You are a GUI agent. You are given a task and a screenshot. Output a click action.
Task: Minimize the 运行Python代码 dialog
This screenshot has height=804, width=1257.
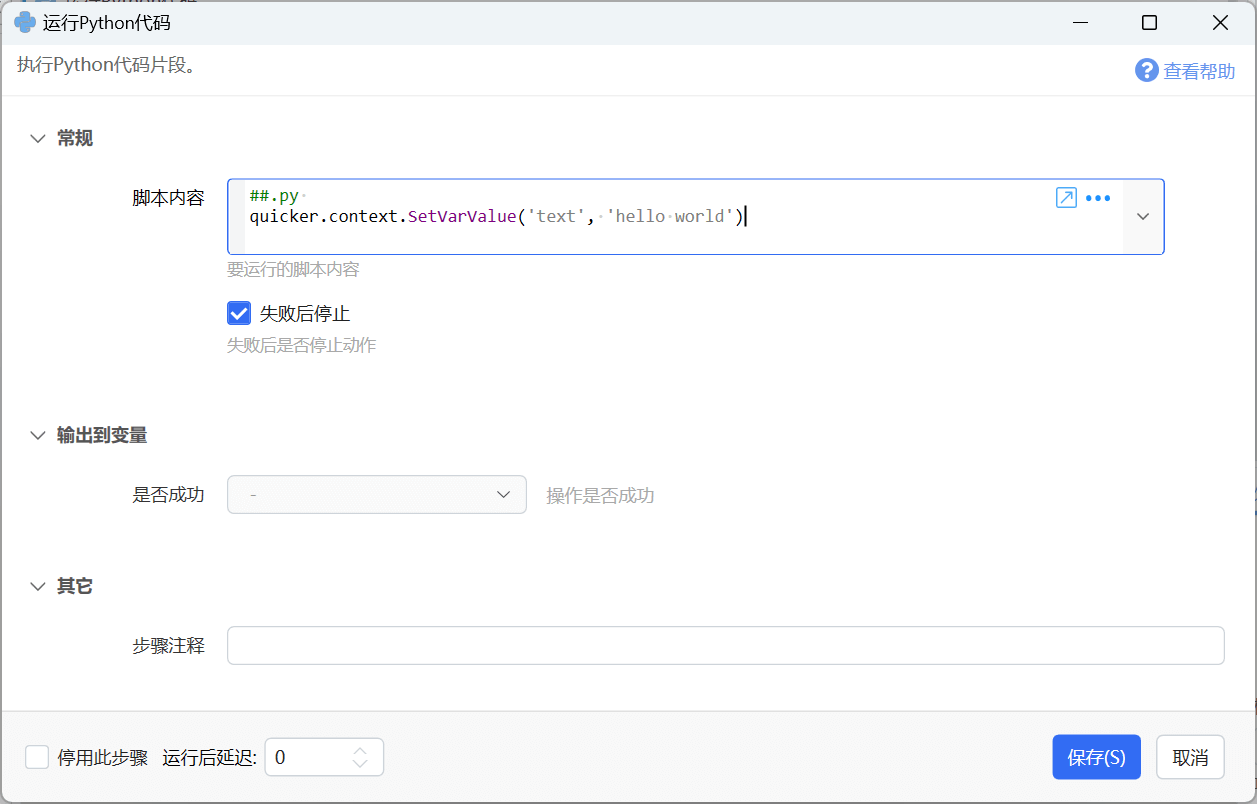click(1079, 22)
